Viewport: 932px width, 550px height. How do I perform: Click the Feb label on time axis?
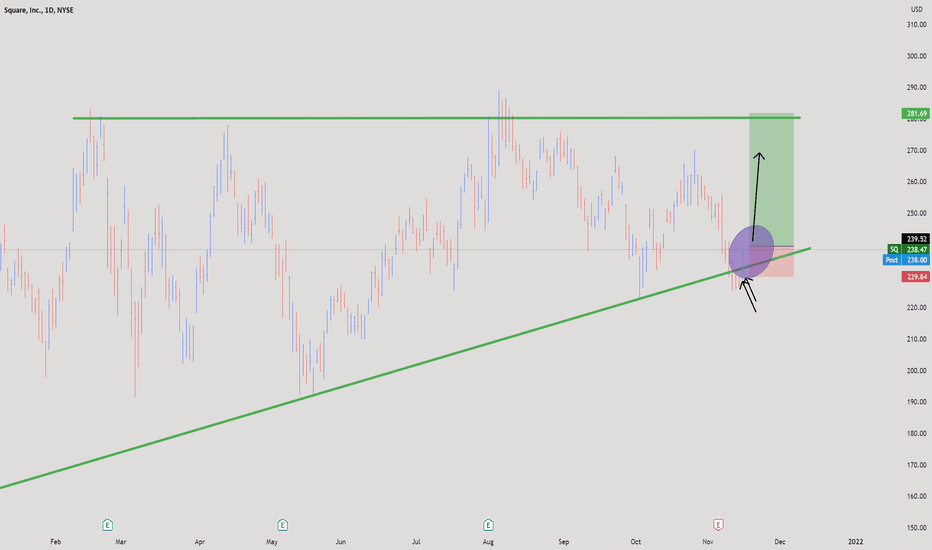[55, 542]
